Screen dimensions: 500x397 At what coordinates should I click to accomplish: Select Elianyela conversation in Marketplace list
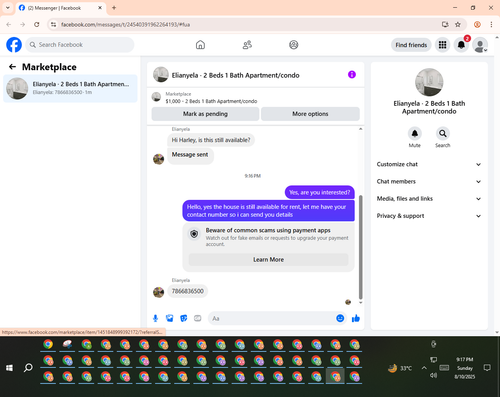70,88
